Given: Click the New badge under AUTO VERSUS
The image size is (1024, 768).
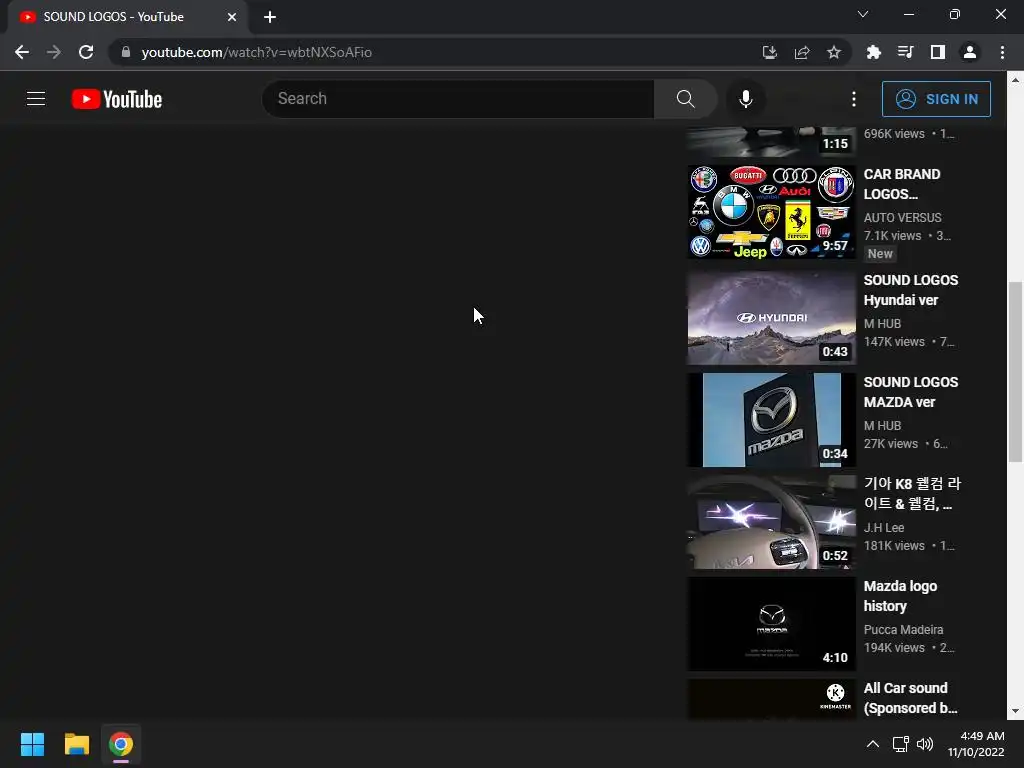Looking at the screenshot, I should (x=880, y=254).
